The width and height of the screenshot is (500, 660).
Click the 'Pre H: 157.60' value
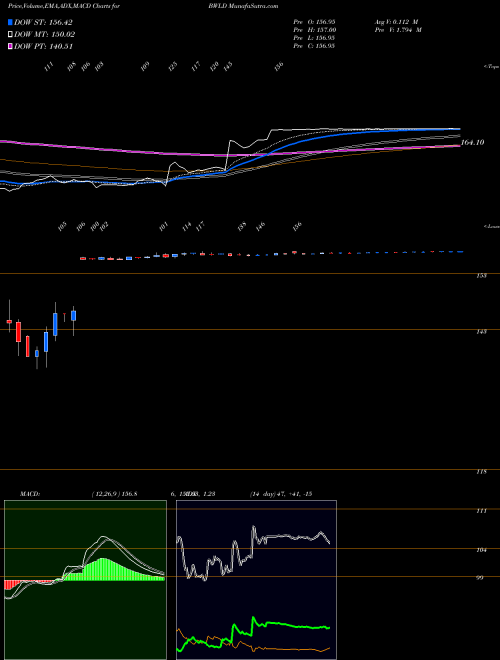coord(314,30)
